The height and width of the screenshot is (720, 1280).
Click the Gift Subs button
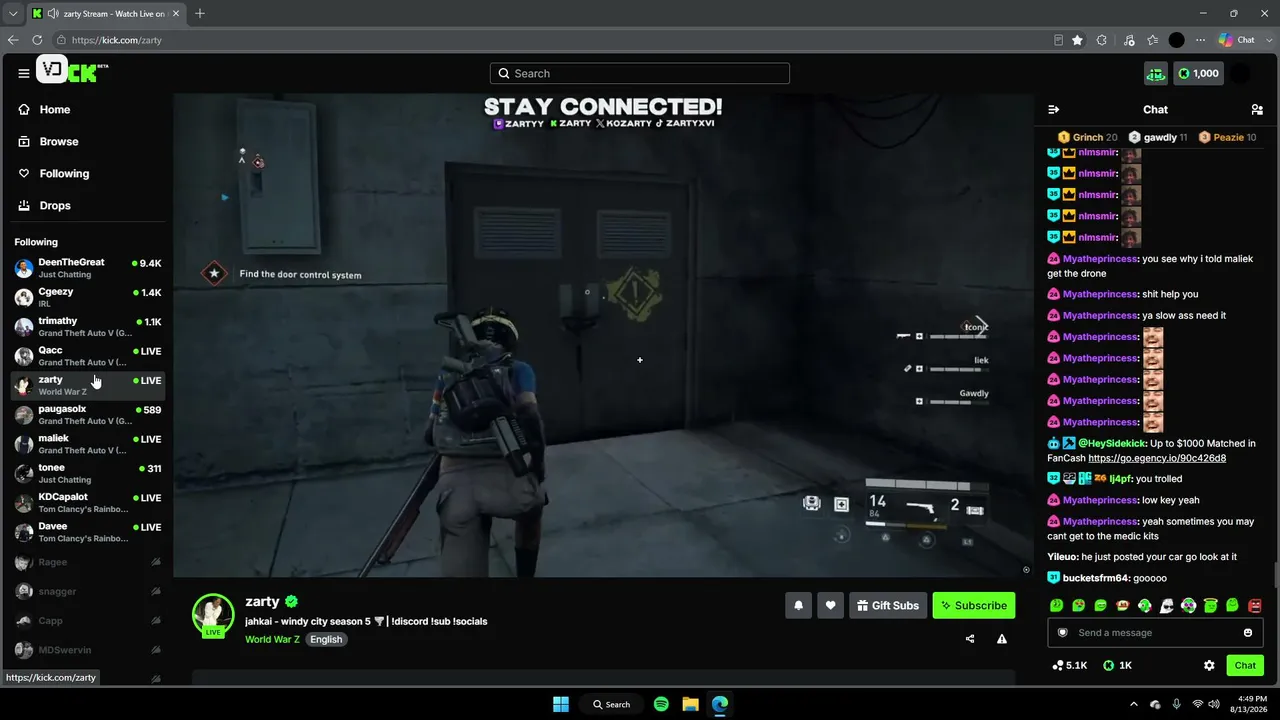pos(888,605)
